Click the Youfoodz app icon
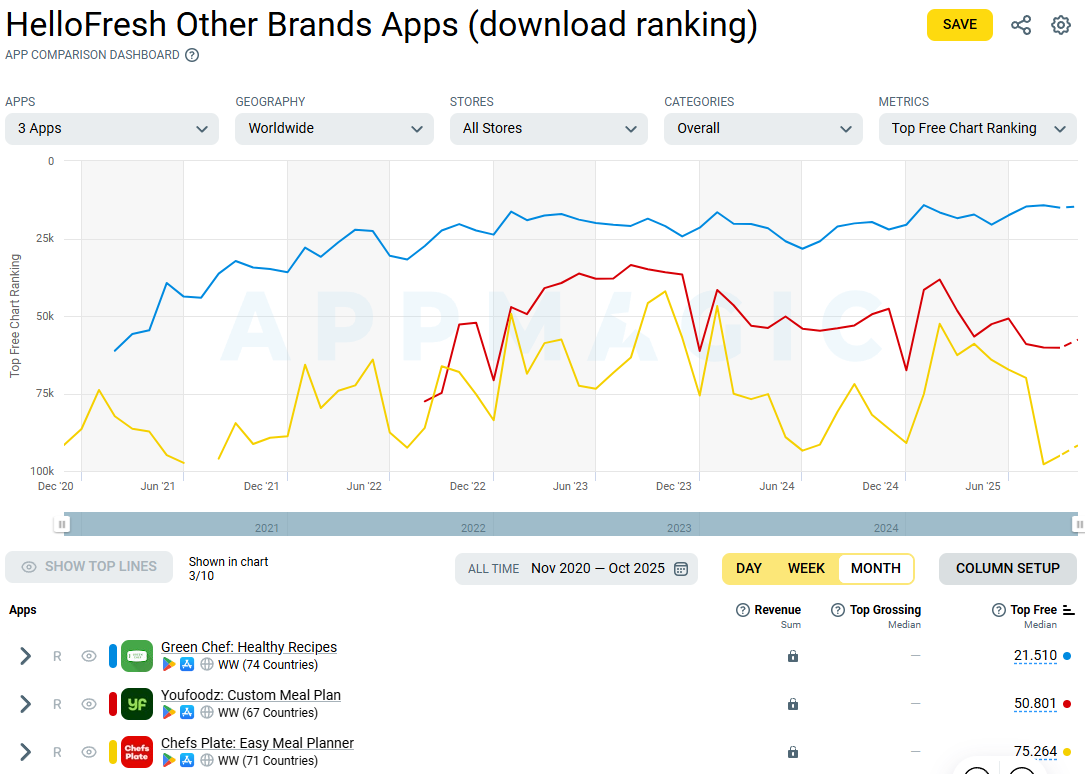The width and height of the screenshot is (1085, 774). (x=137, y=704)
